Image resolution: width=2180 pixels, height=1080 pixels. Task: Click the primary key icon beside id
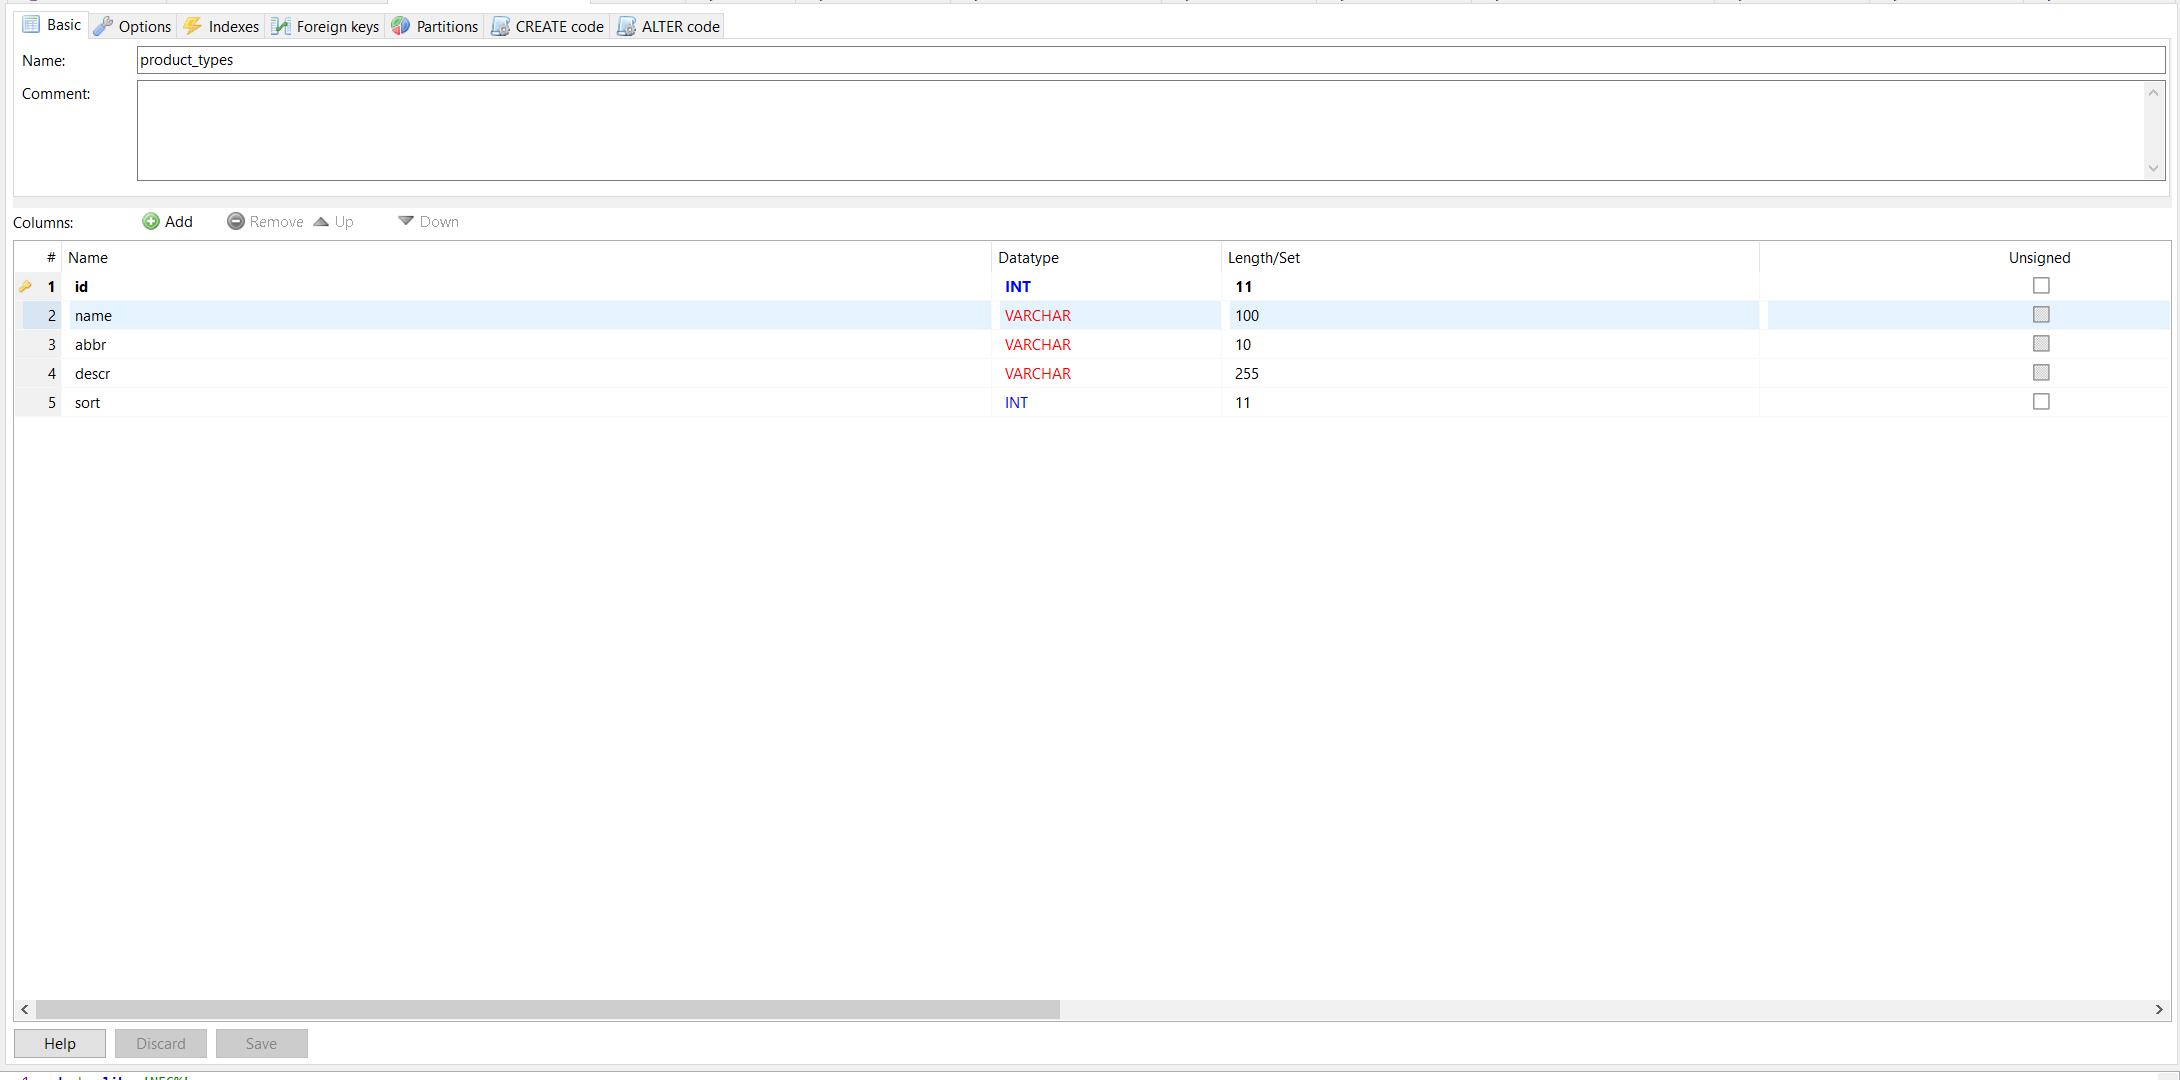tap(26, 286)
